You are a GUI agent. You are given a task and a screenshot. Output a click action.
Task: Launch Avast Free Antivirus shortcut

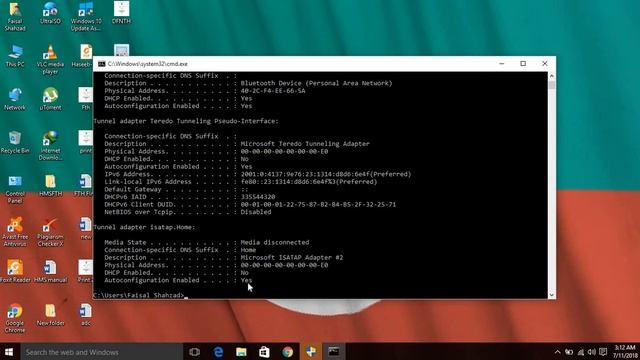15,233
